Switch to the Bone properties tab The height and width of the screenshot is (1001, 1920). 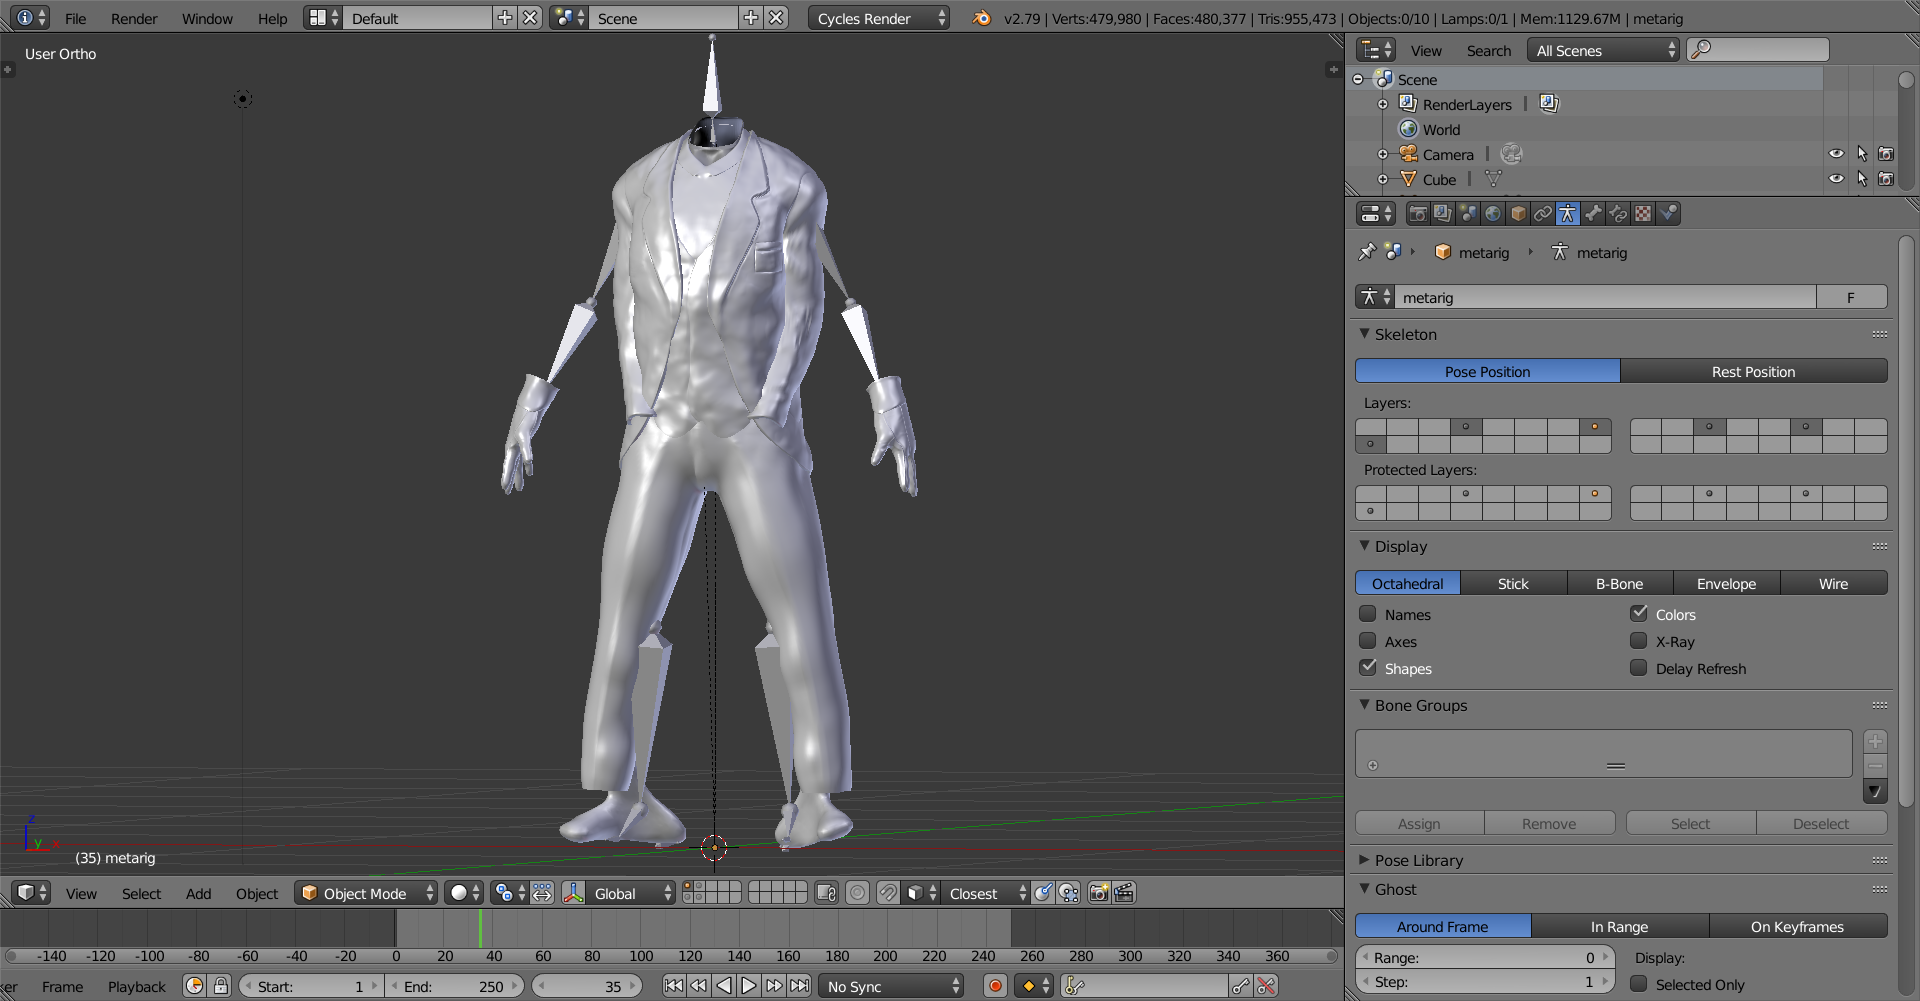coord(1593,214)
